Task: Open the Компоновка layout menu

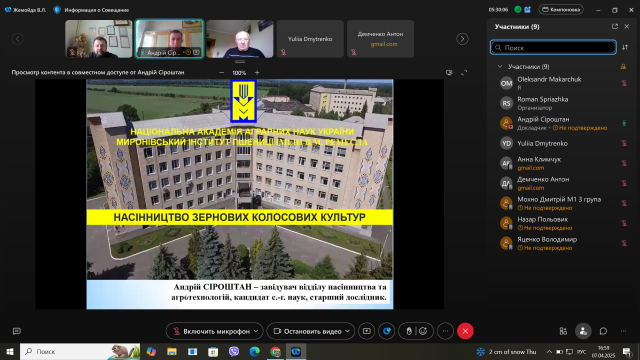Action: [561, 9]
